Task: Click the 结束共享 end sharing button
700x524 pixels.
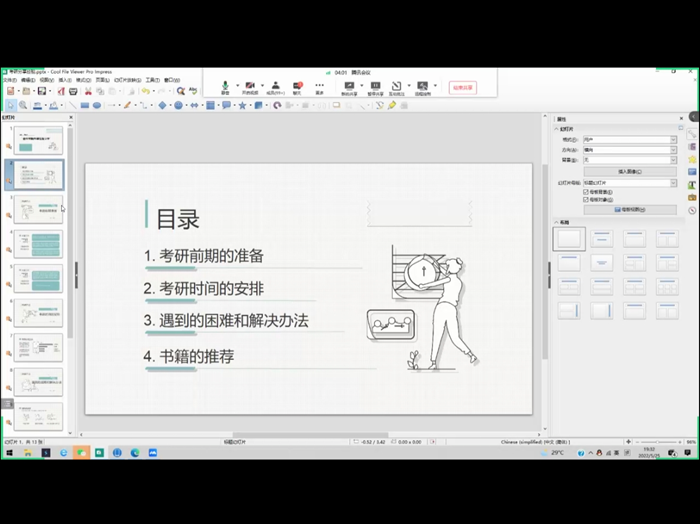Action: coord(463,88)
